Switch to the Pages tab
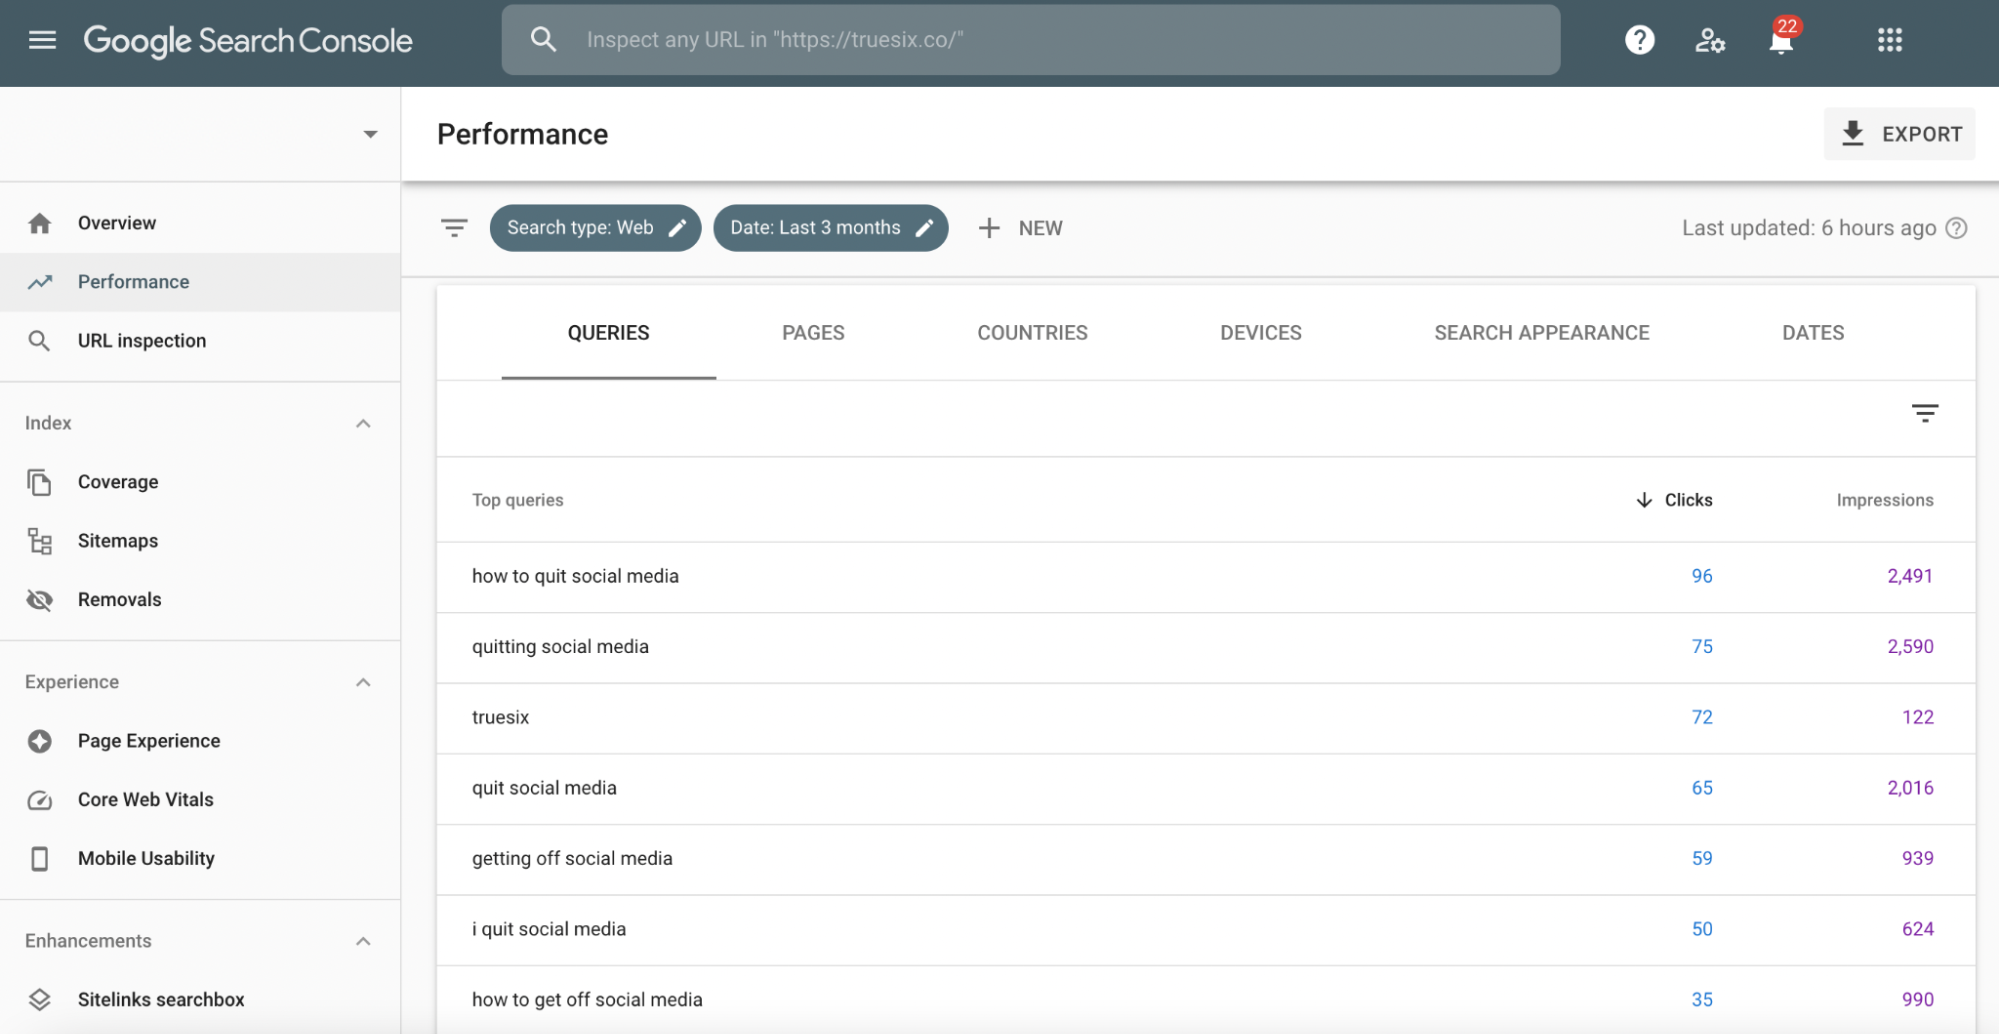 point(813,333)
